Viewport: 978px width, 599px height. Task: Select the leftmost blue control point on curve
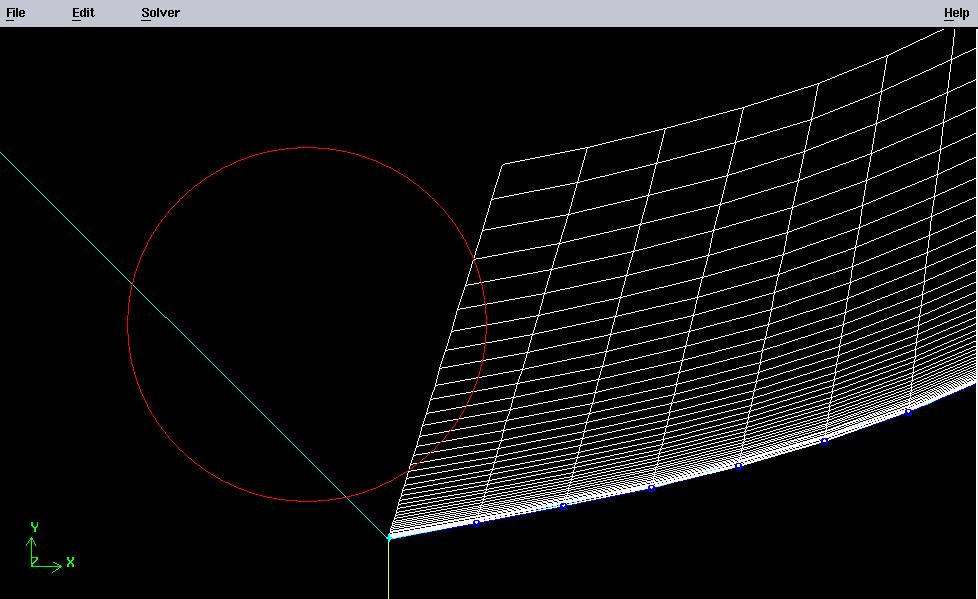(x=476, y=523)
